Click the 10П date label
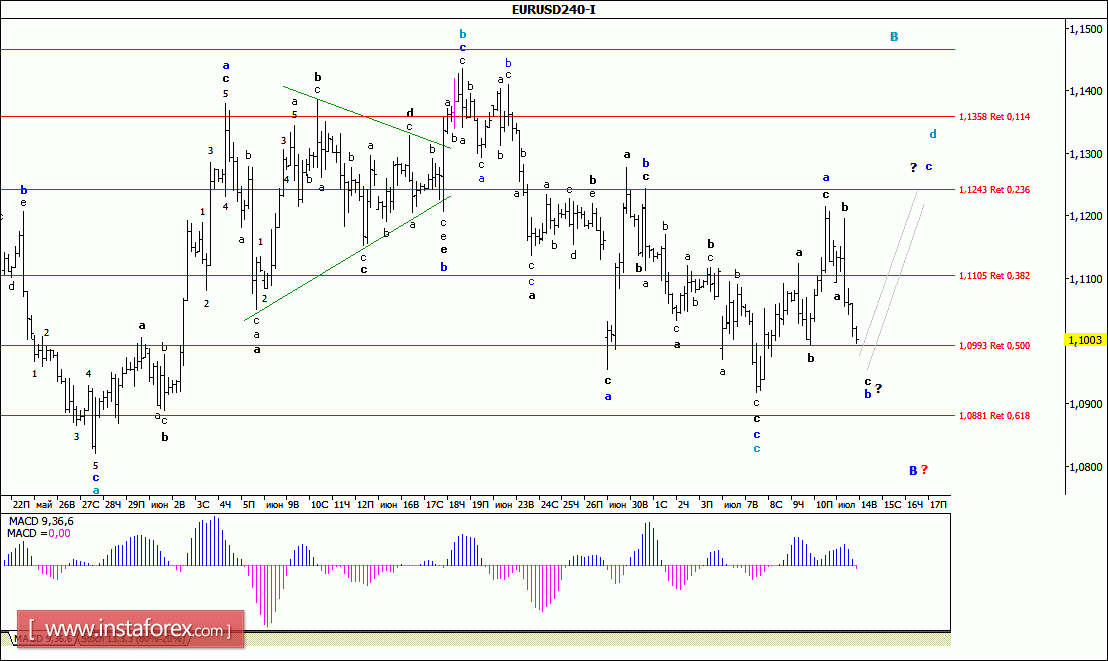The image size is (1108, 661). pos(824,504)
